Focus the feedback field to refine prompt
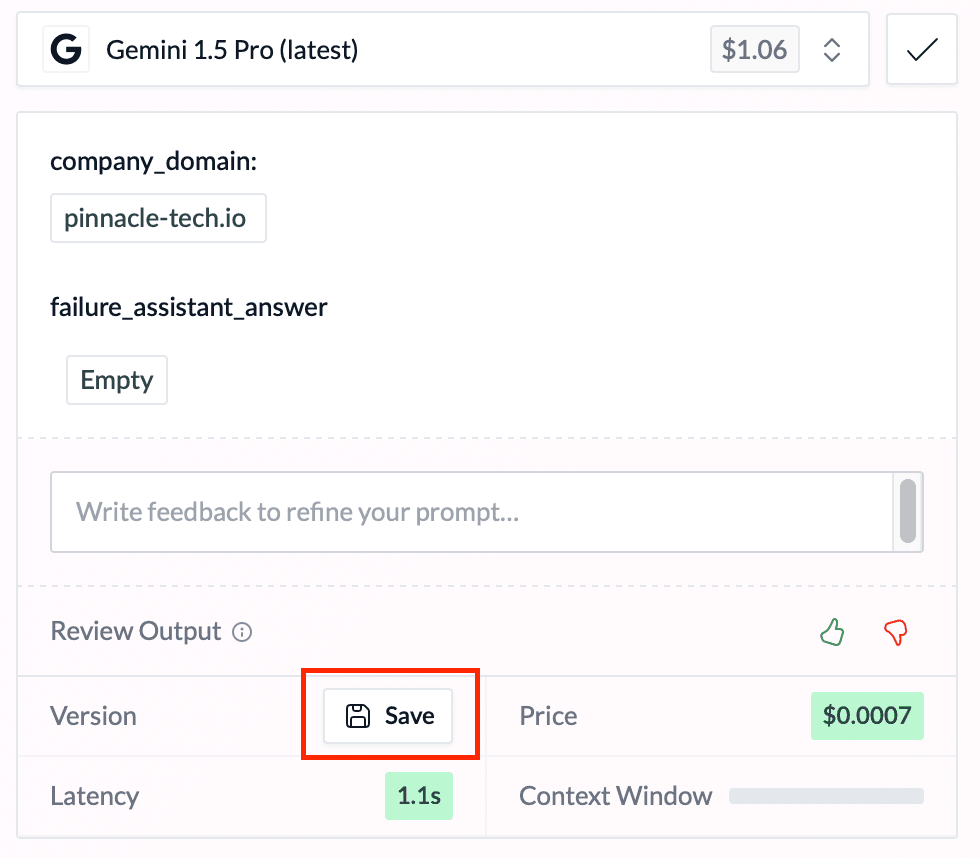This screenshot has width=980, height=858. point(470,513)
